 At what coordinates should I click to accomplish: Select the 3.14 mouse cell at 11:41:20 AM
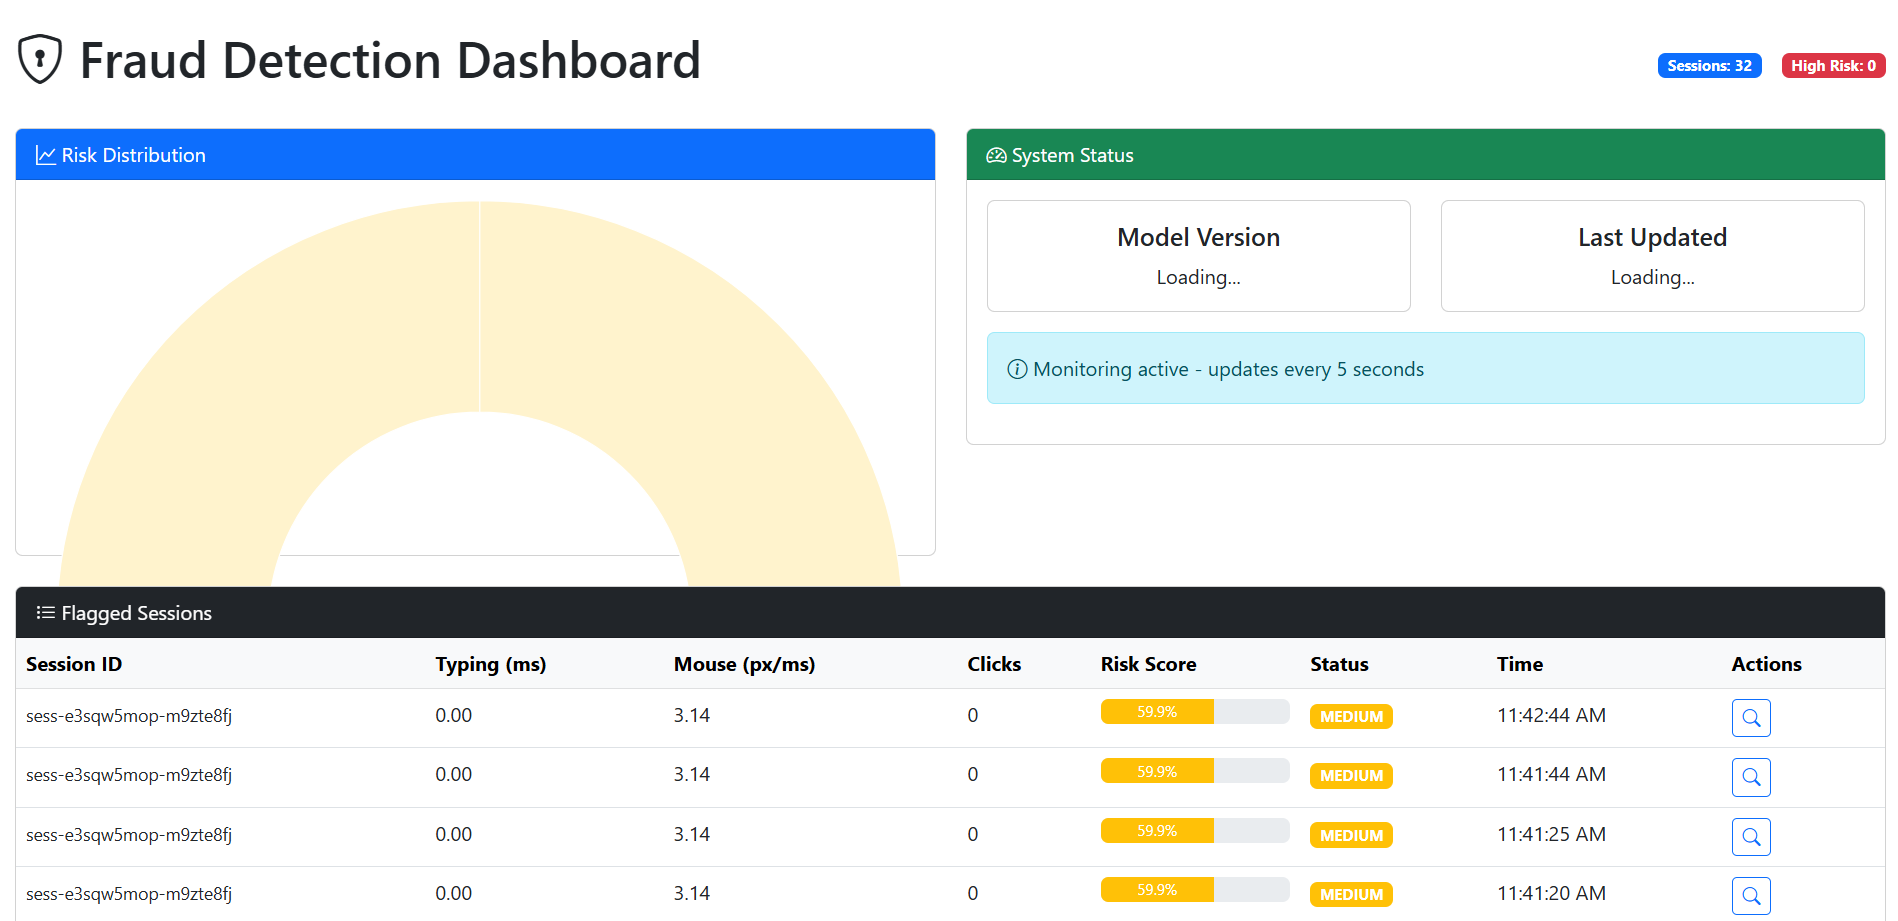[x=691, y=893]
